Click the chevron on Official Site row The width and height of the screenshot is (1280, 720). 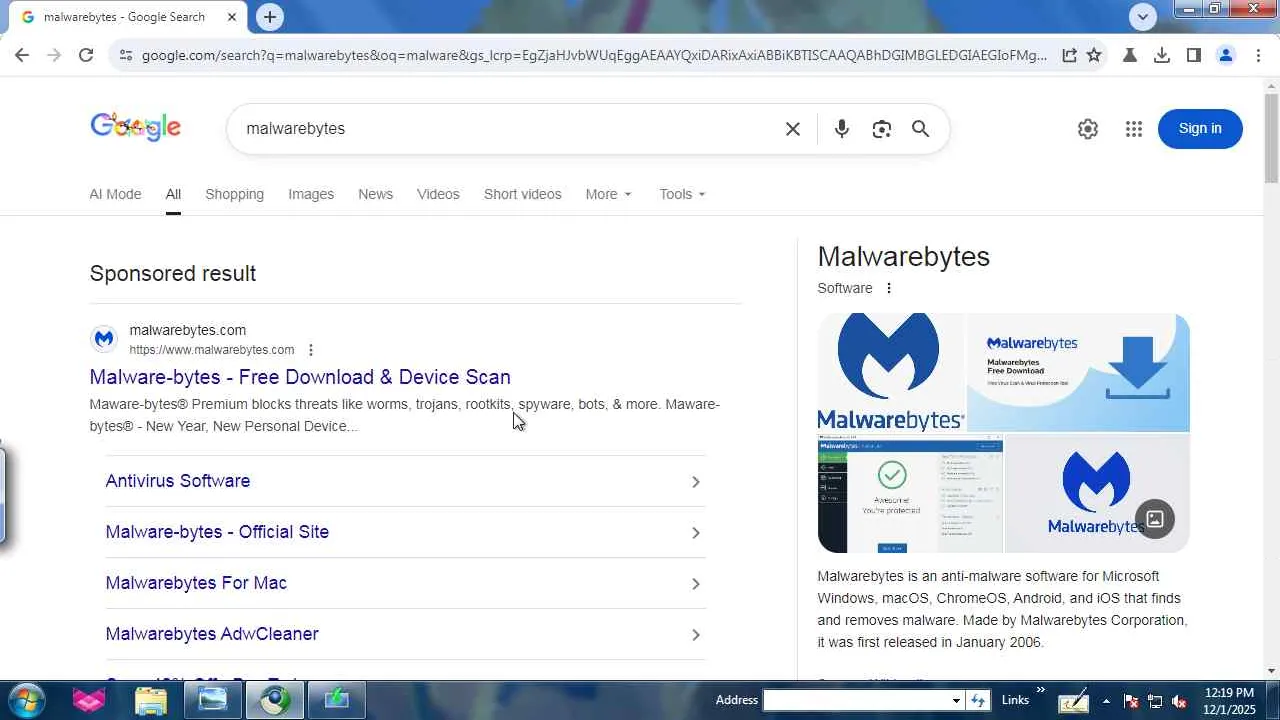coord(696,533)
